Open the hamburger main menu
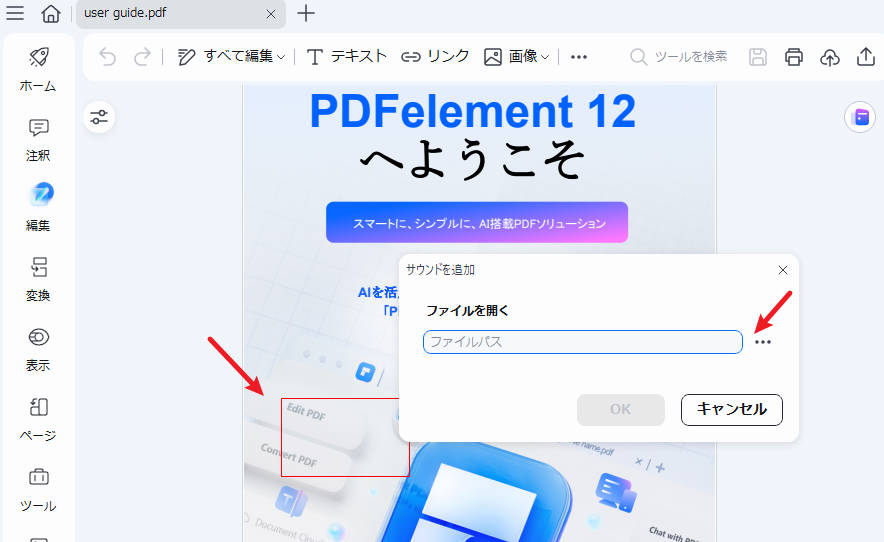 [x=15, y=13]
